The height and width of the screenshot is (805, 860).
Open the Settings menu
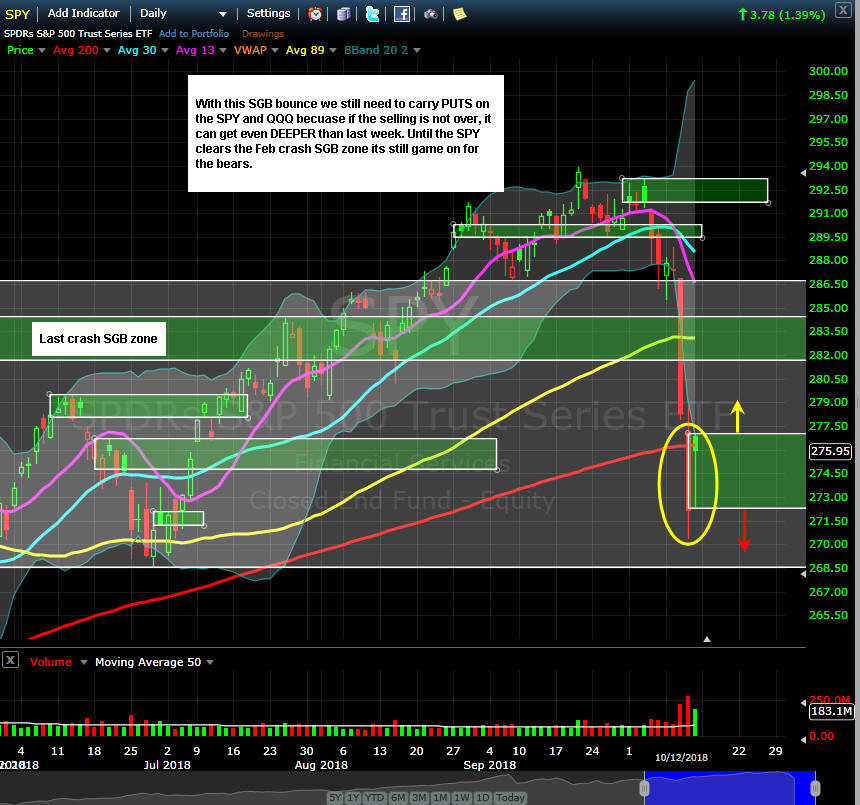click(268, 13)
